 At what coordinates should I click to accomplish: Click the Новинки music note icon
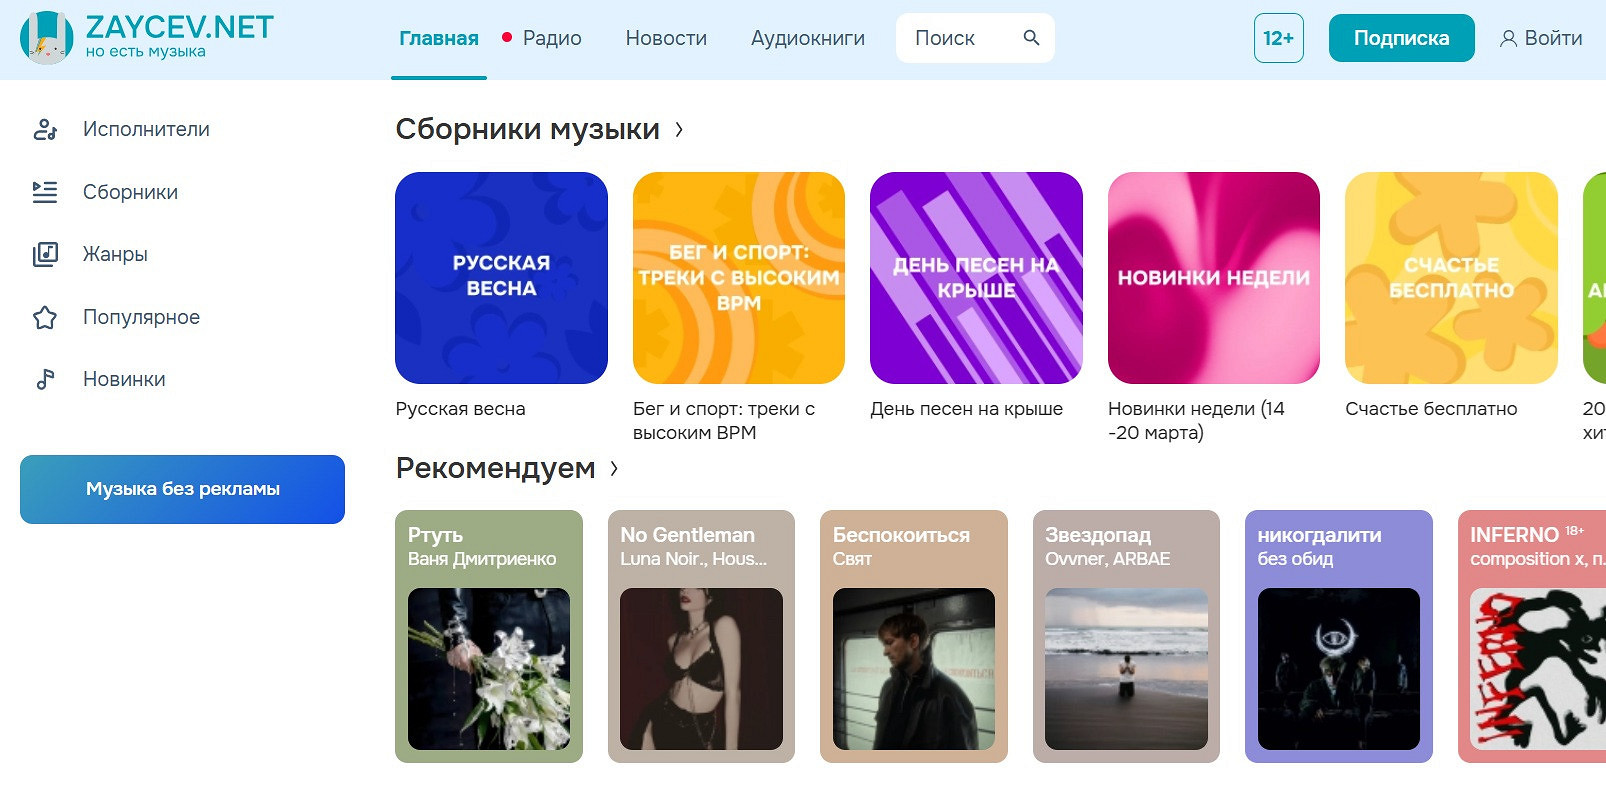(45, 379)
